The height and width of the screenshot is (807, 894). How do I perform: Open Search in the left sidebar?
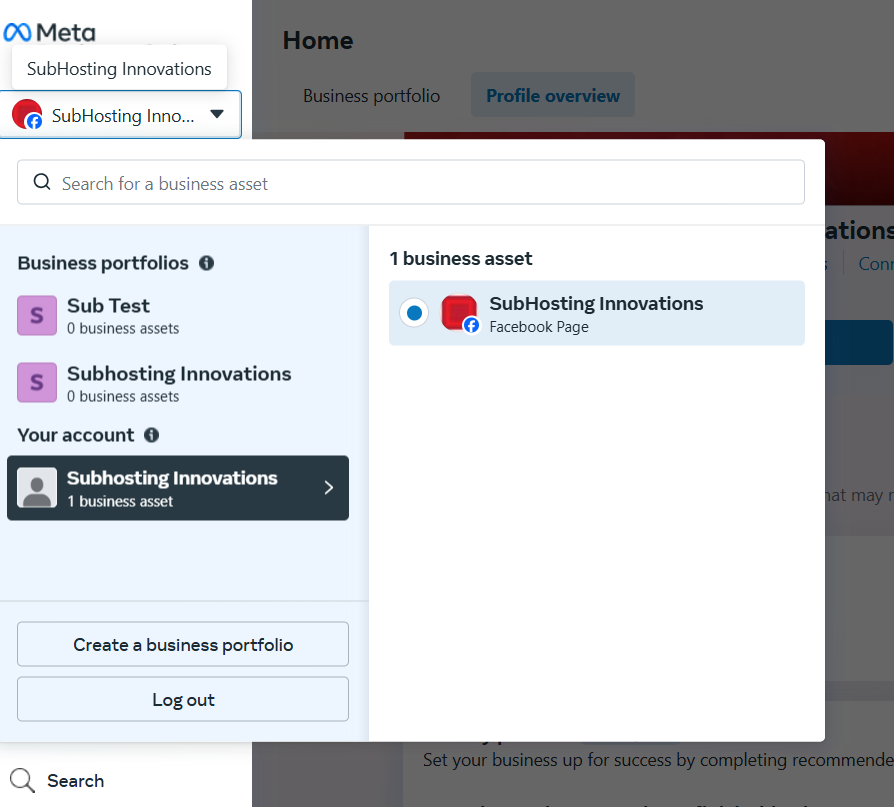57,780
